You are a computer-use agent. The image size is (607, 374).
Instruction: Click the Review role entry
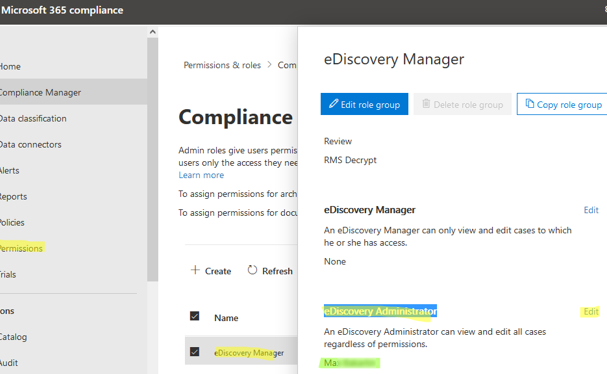pos(338,141)
